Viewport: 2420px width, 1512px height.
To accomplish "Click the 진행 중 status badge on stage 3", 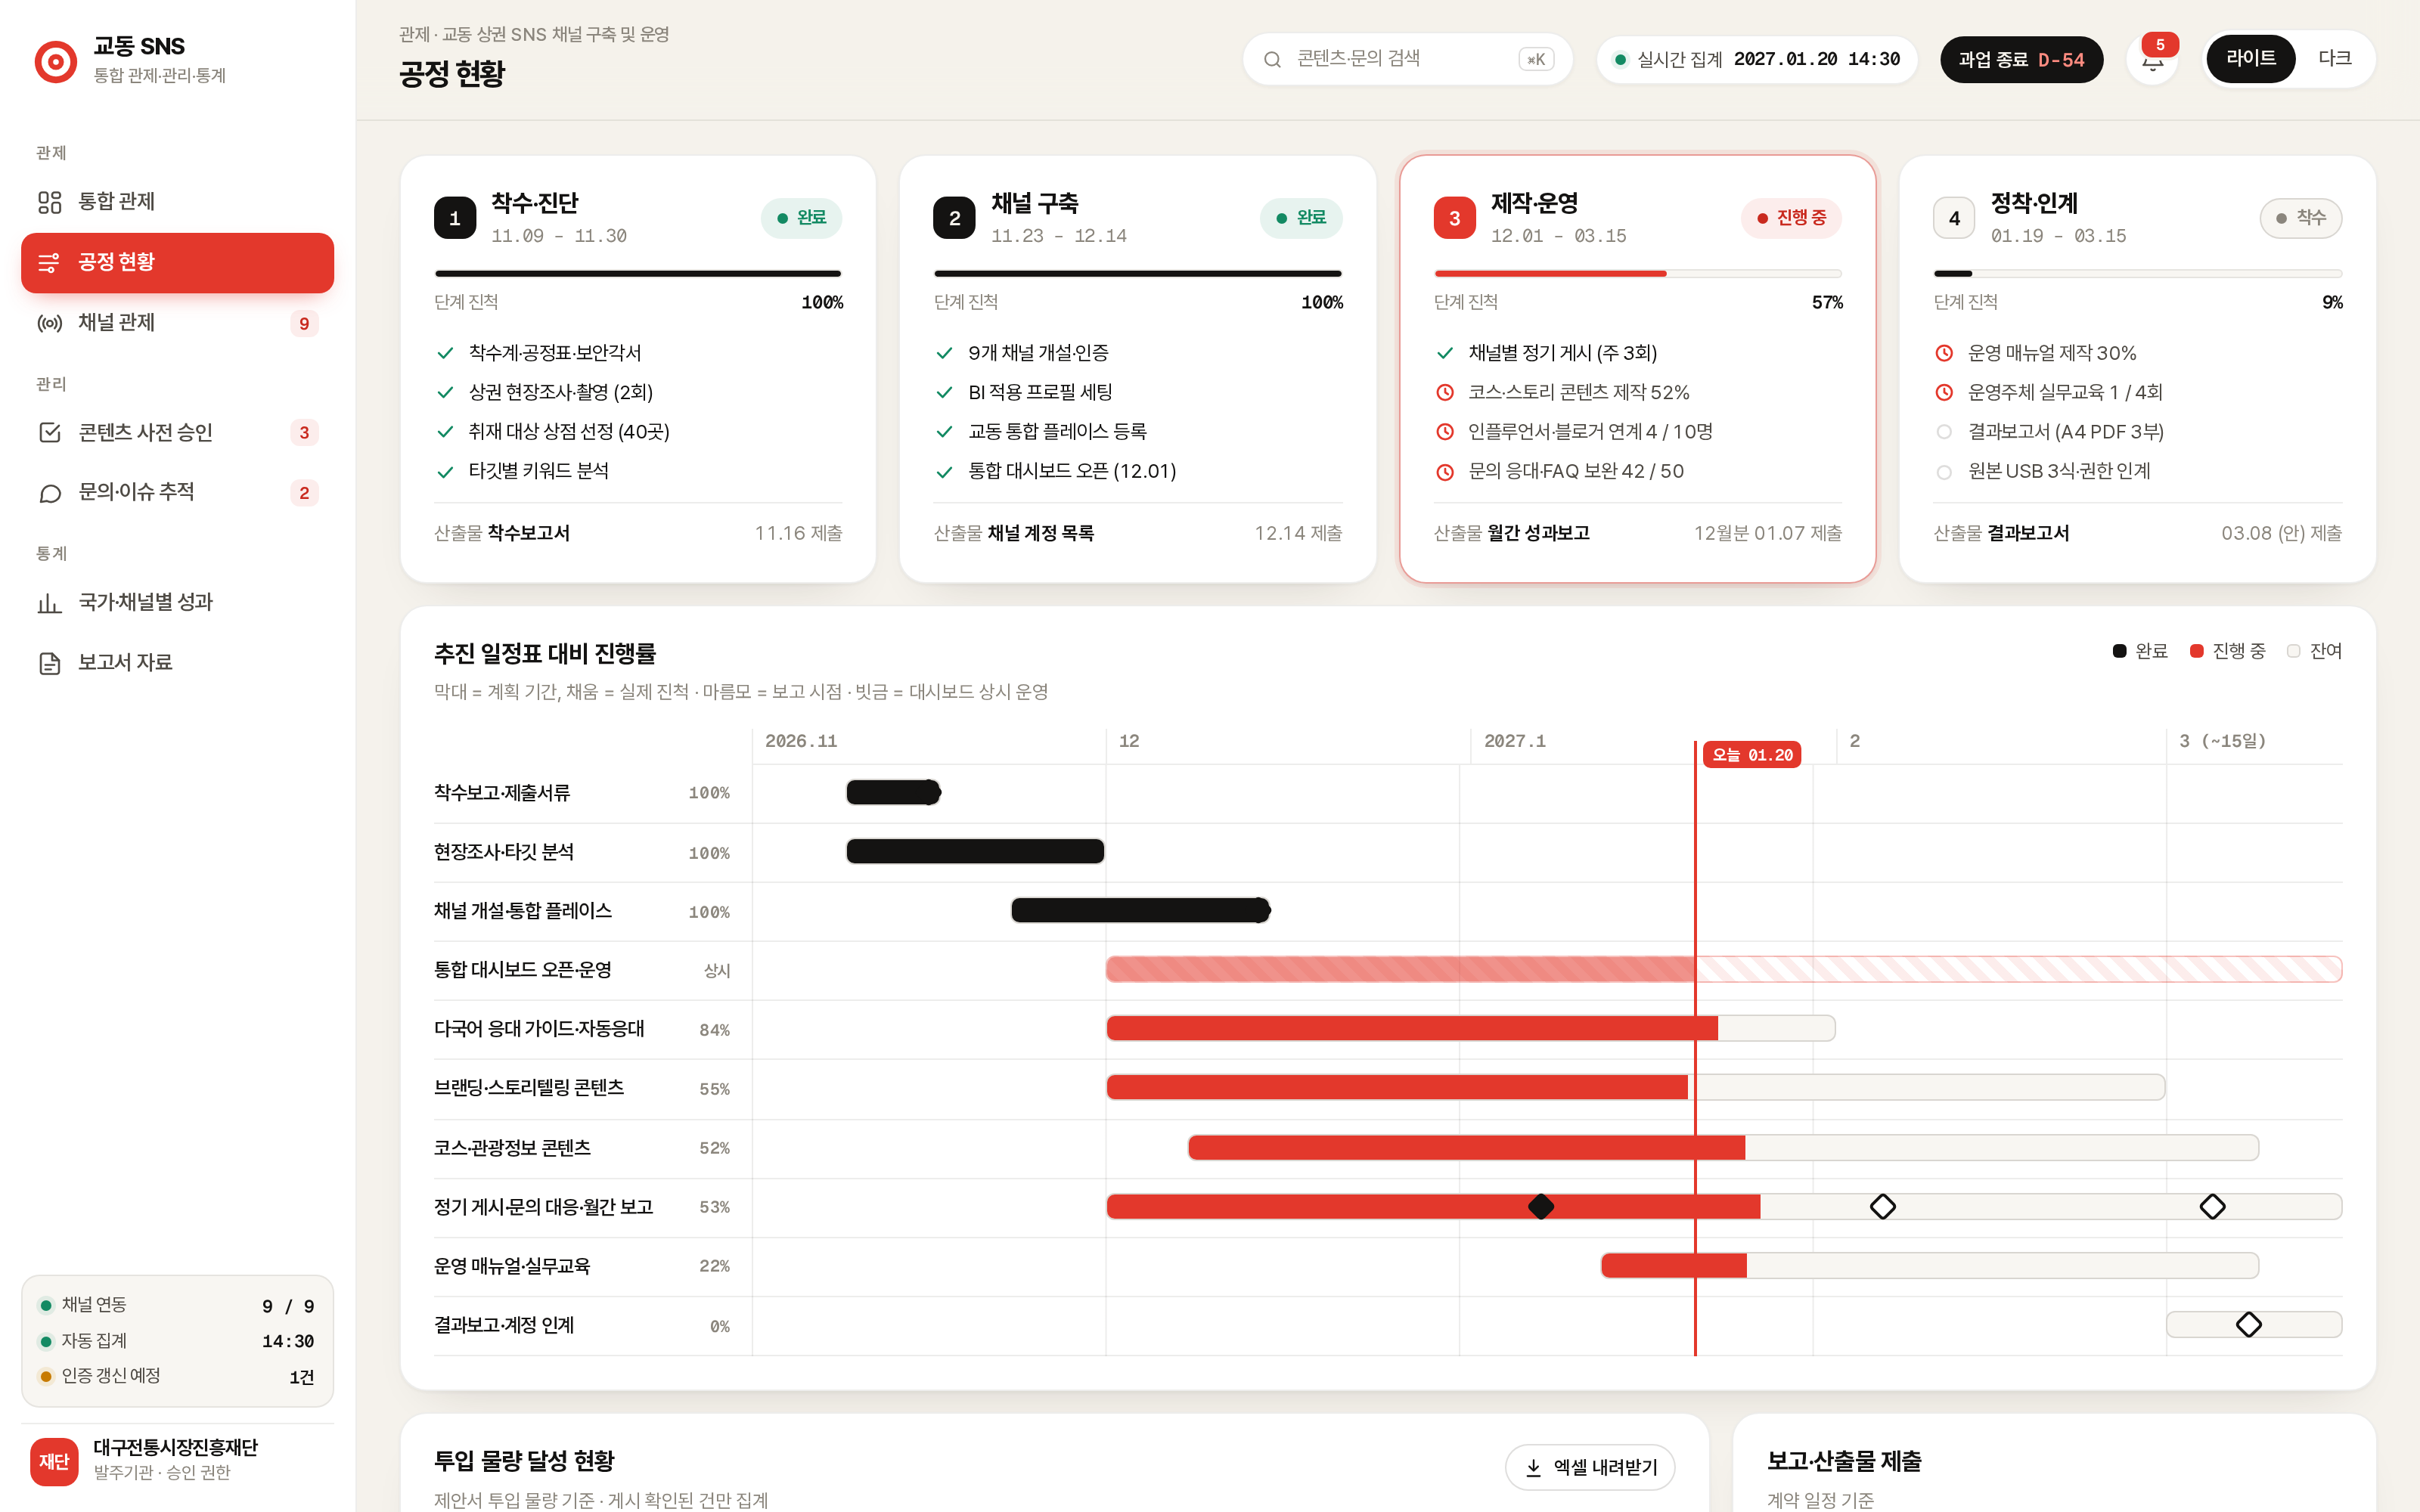I will 1791,218.
